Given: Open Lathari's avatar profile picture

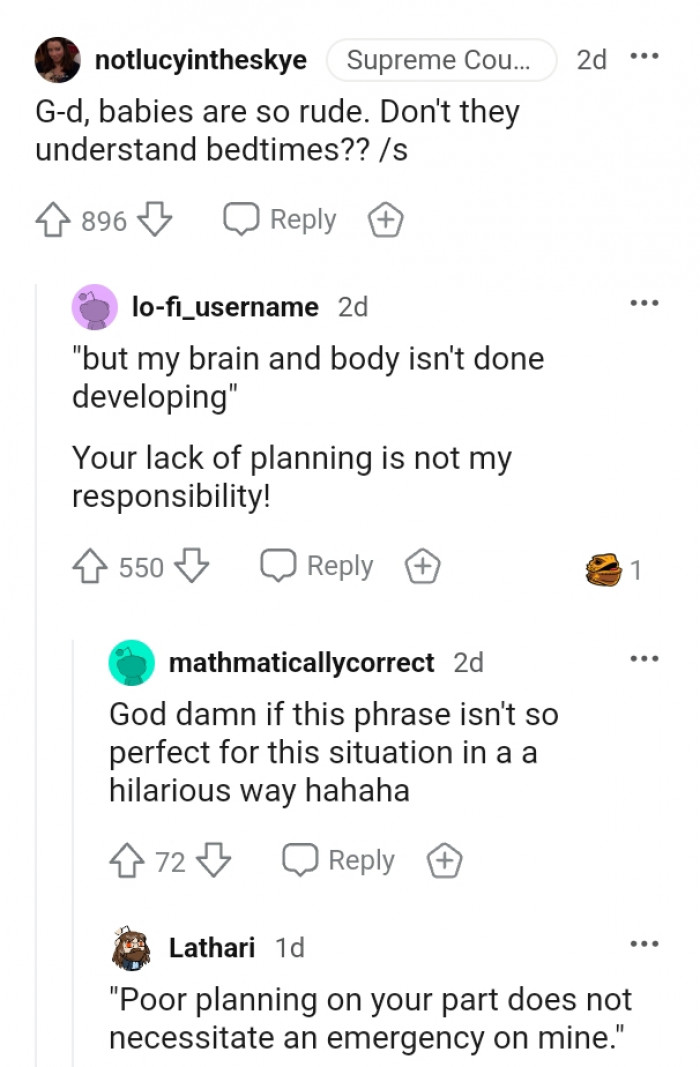Looking at the screenshot, I should (x=131, y=947).
